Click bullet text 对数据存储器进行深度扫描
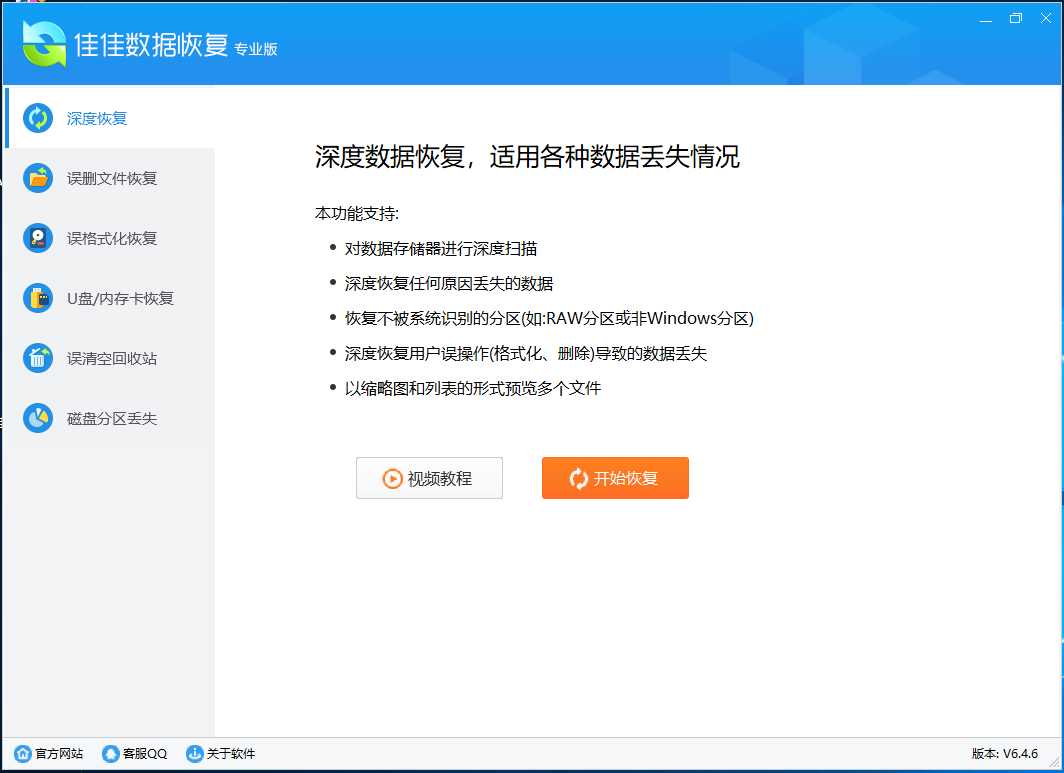The image size is (1064, 773). 441,248
